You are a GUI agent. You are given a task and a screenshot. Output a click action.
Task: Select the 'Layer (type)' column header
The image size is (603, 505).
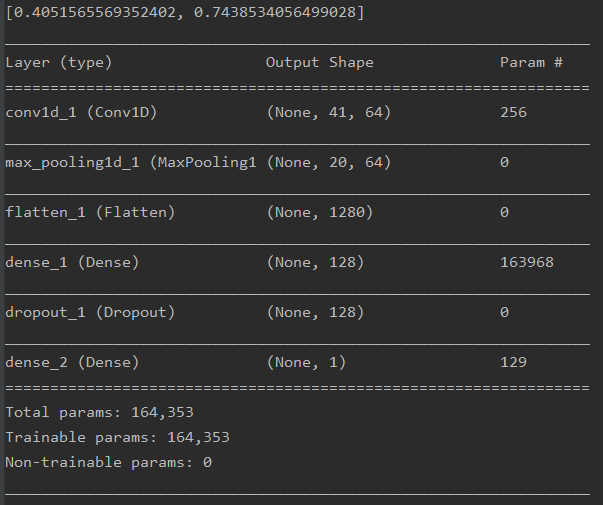(58, 63)
